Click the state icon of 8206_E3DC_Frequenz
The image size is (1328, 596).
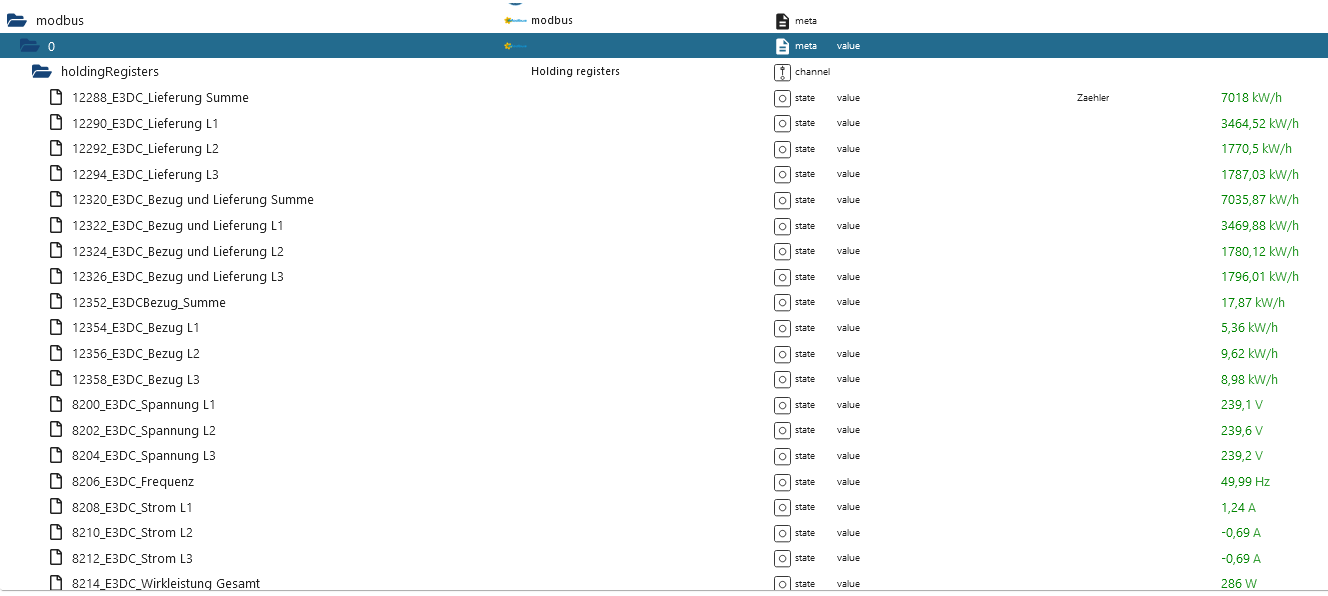pos(782,481)
